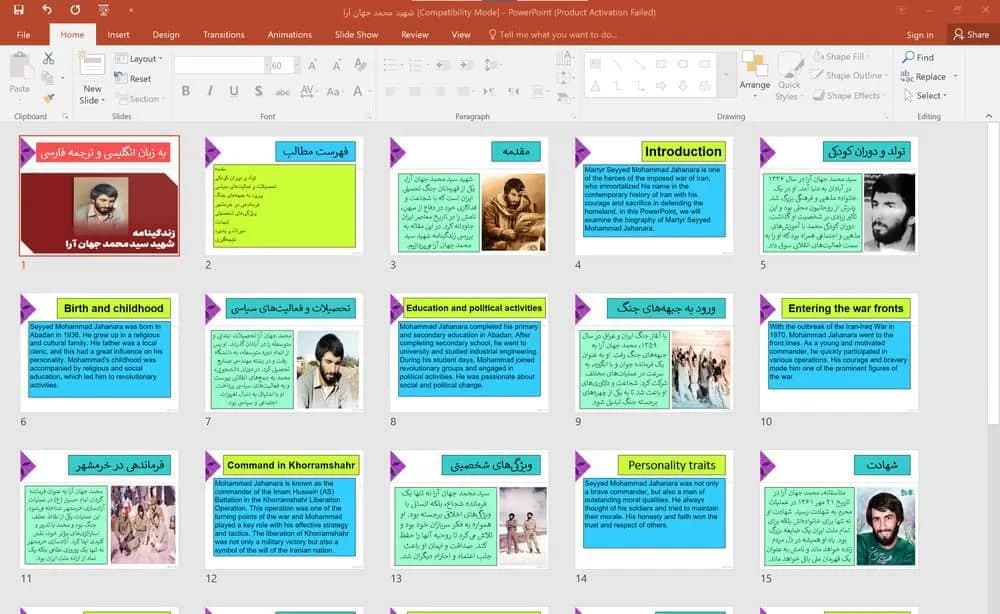Click the Save icon in quick access toolbar
The height and width of the screenshot is (614, 1000).
coord(18,10)
